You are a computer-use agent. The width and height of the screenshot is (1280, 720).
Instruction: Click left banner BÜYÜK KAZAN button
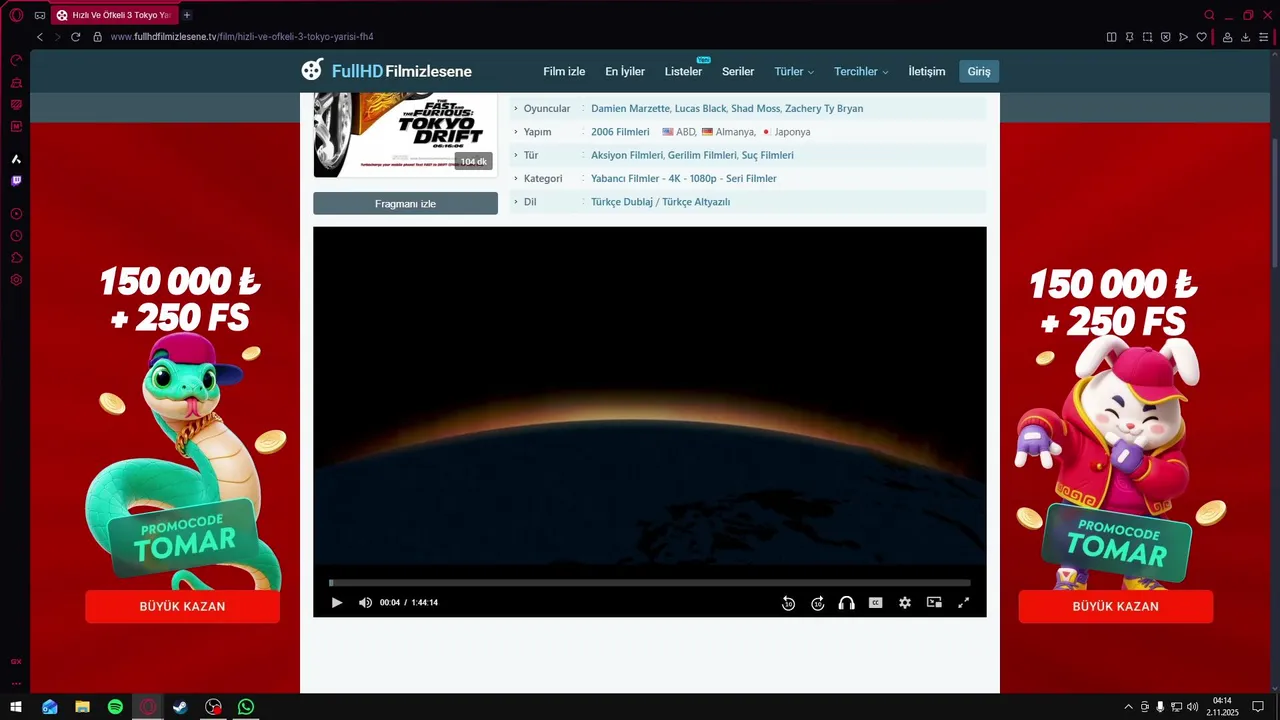tap(182, 607)
